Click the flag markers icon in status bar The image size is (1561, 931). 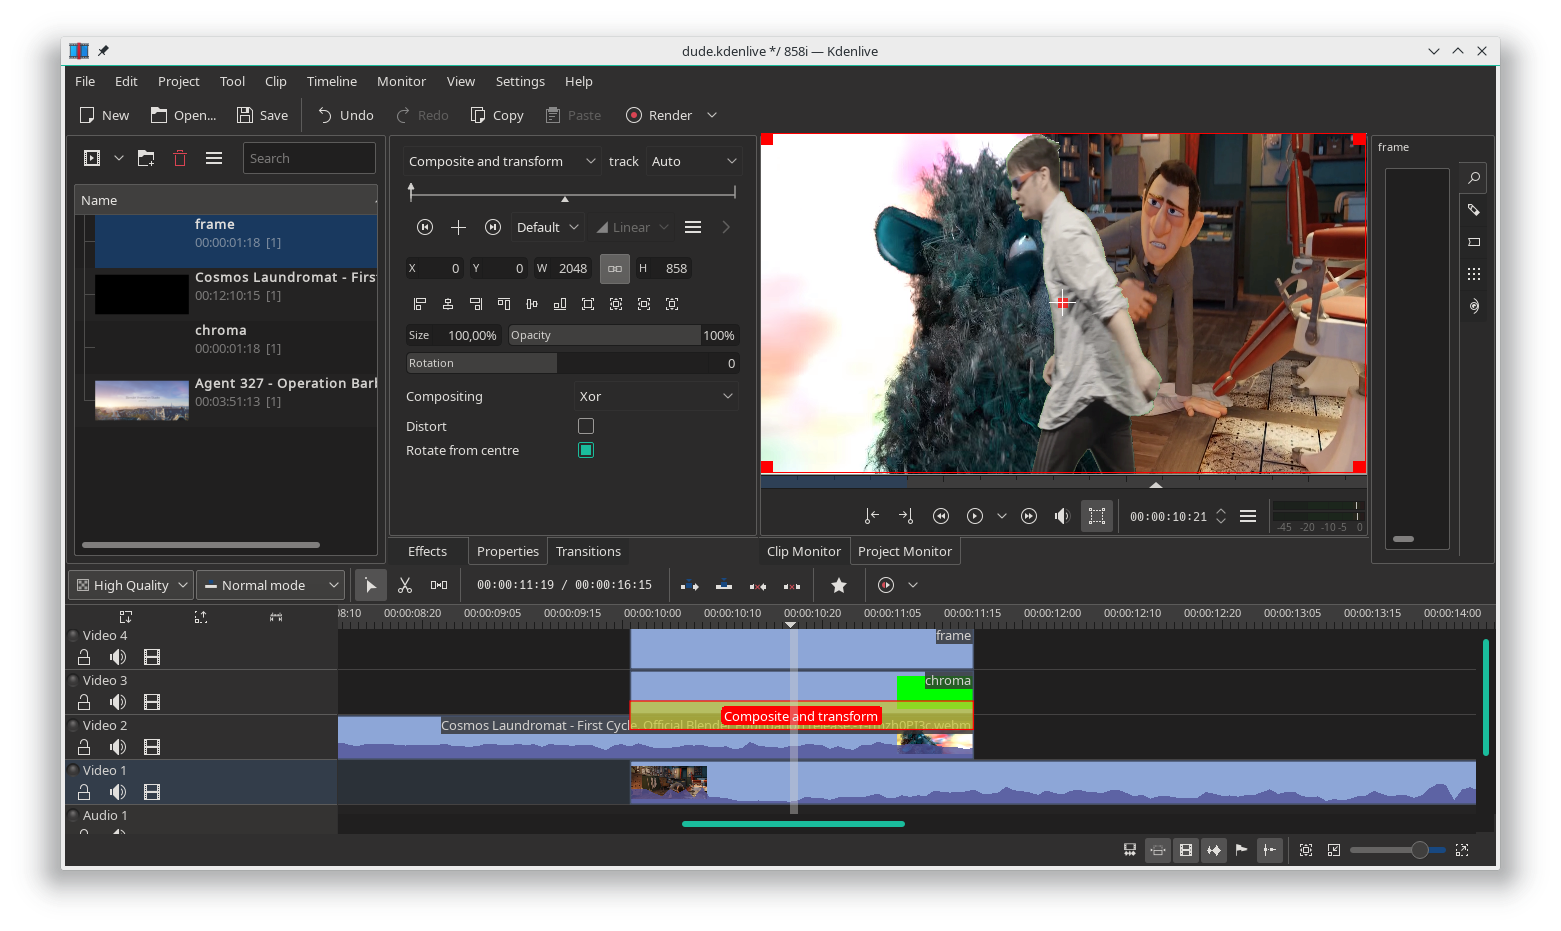[x=1241, y=850]
